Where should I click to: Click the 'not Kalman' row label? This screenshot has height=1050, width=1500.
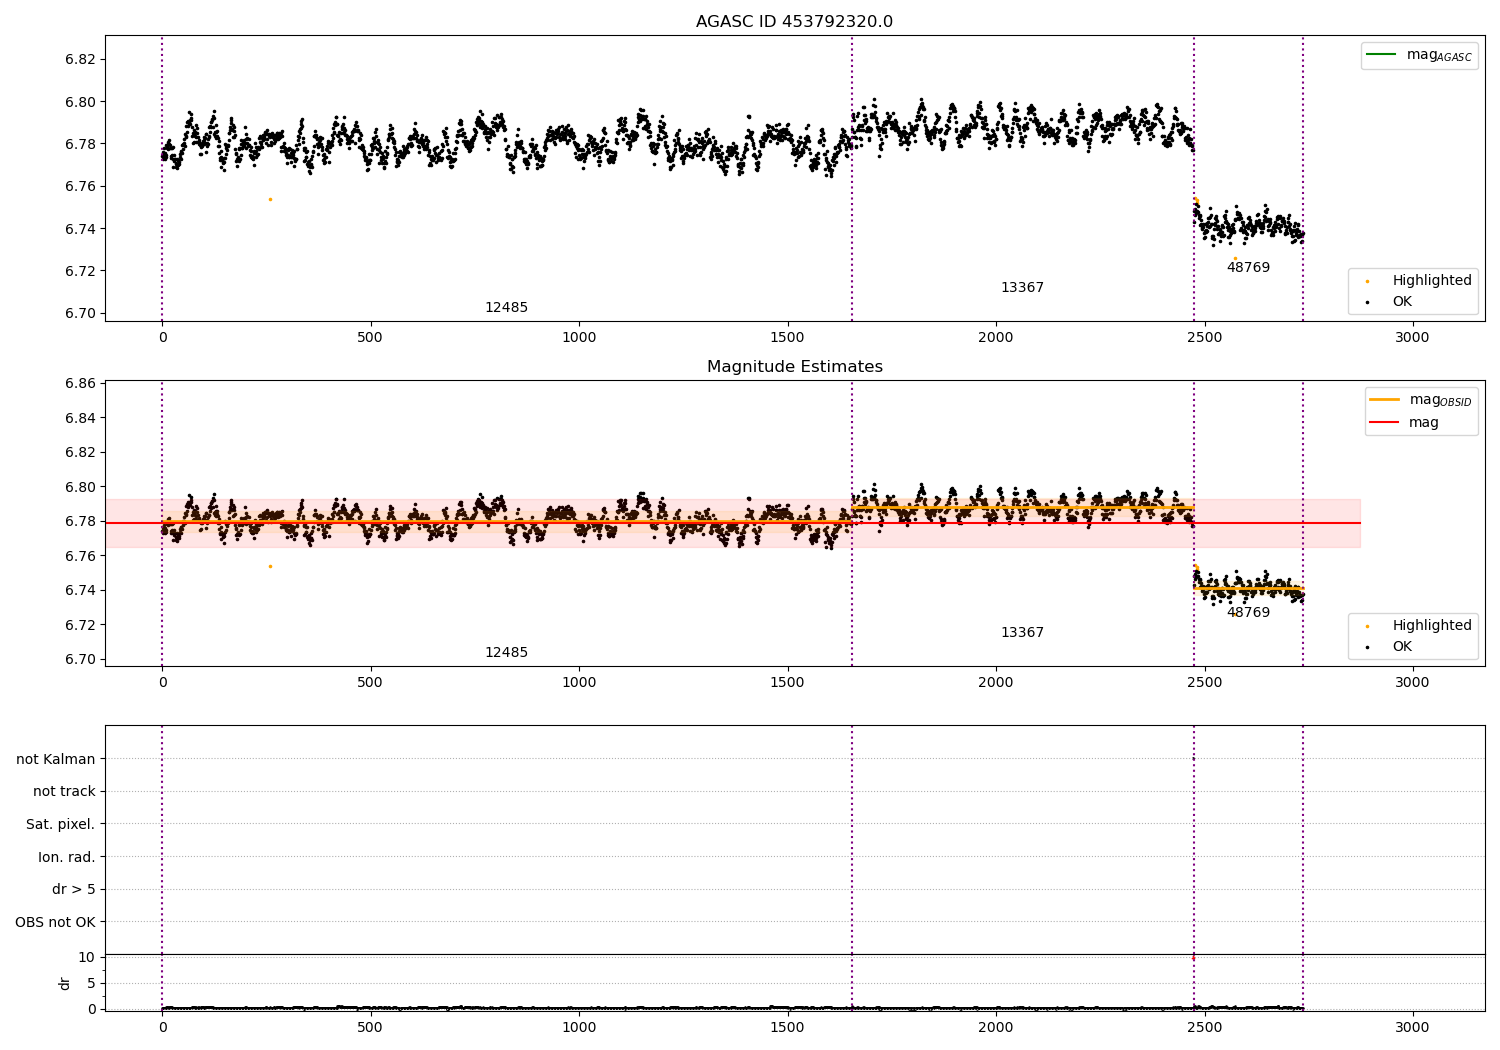[x=56, y=759]
